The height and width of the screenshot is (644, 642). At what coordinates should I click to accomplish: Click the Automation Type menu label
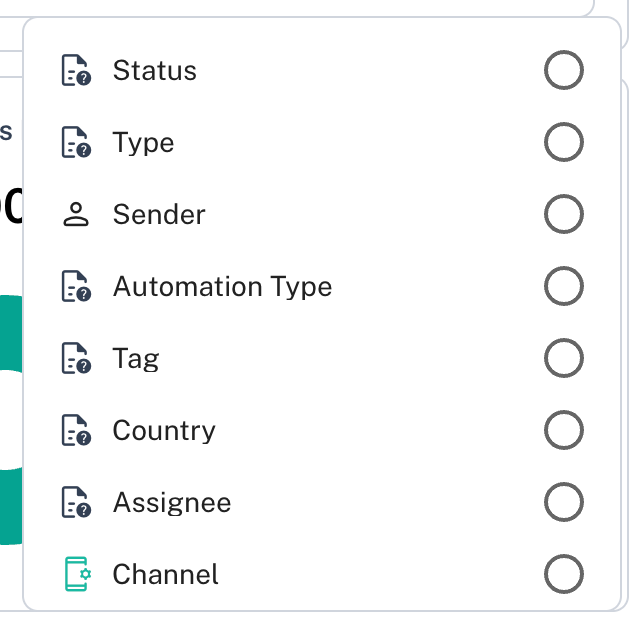click(222, 287)
